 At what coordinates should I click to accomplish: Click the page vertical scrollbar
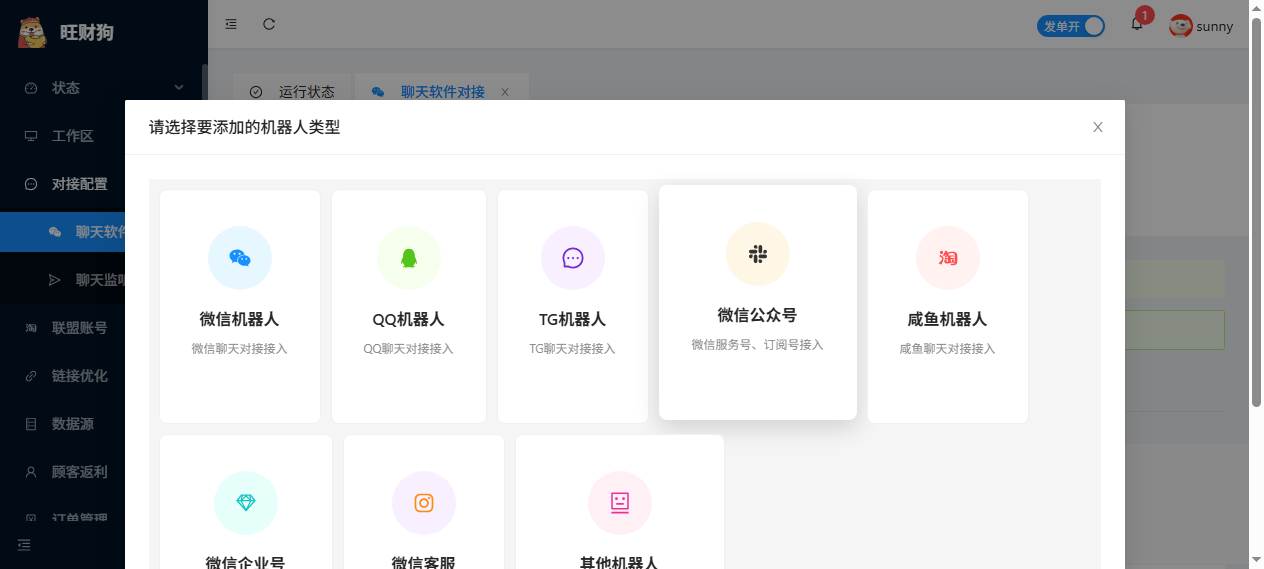click(1257, 212)
